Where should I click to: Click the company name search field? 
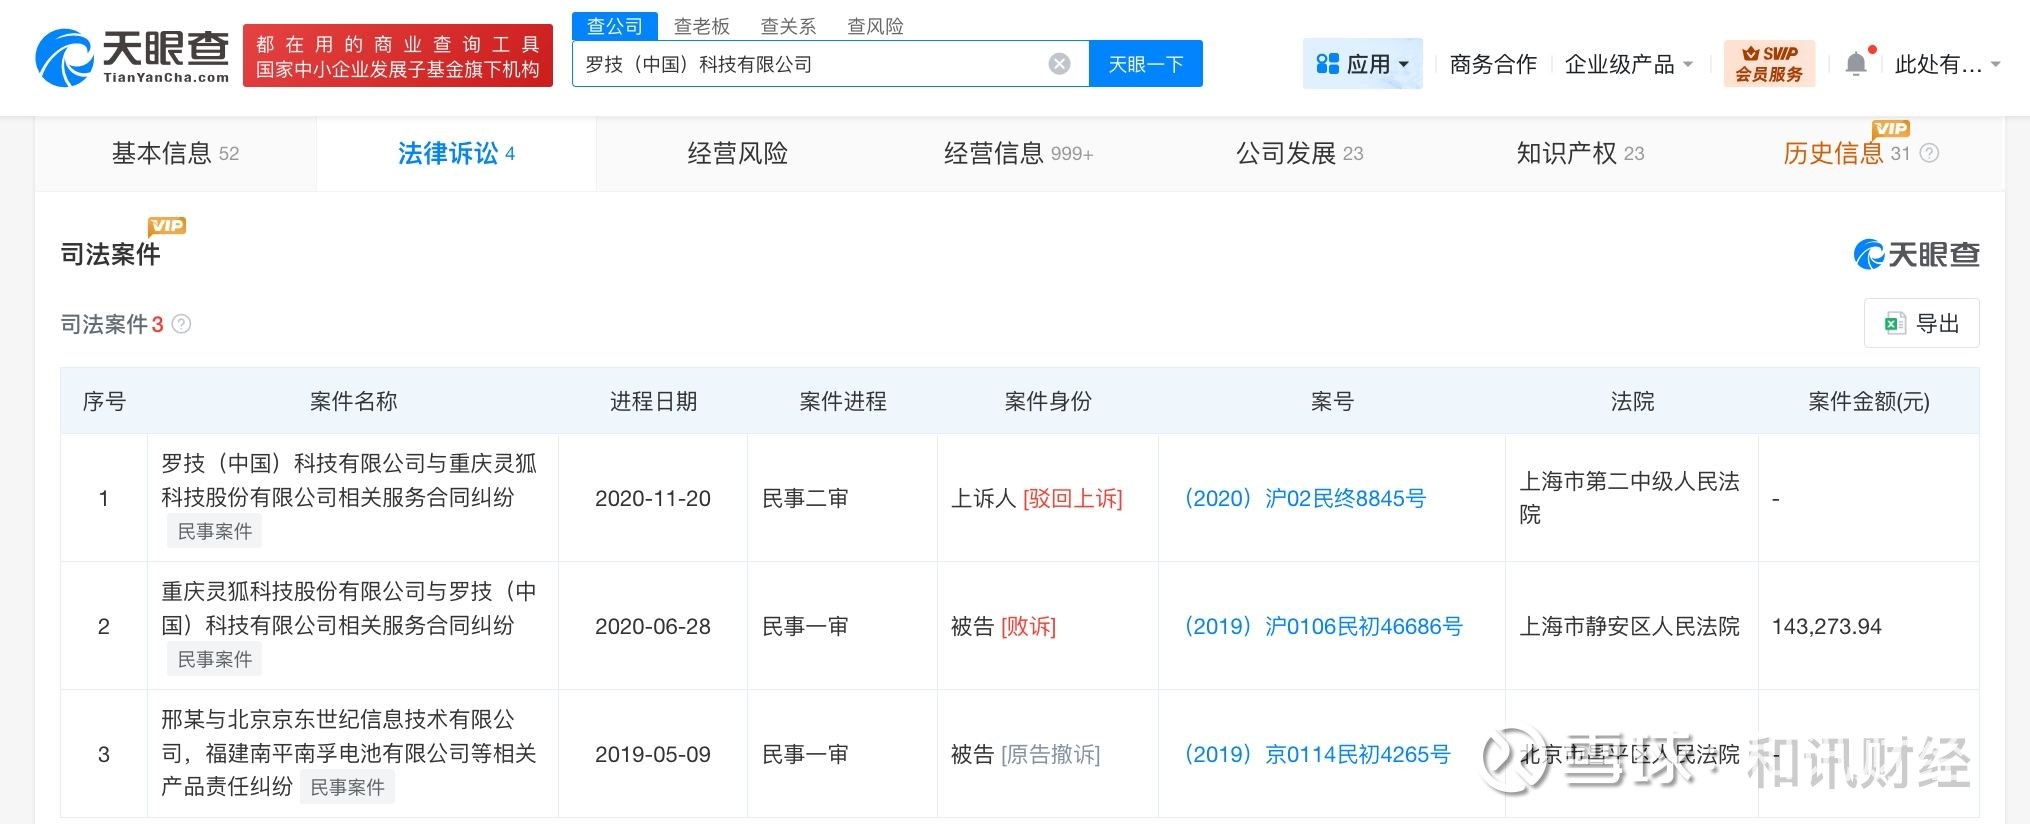[810, 64]
